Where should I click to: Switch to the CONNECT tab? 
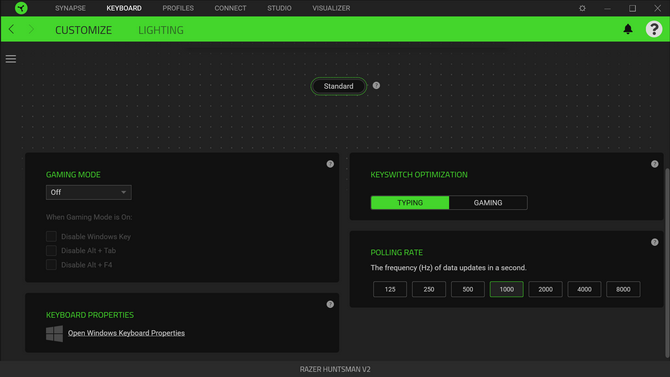(230, 8)
